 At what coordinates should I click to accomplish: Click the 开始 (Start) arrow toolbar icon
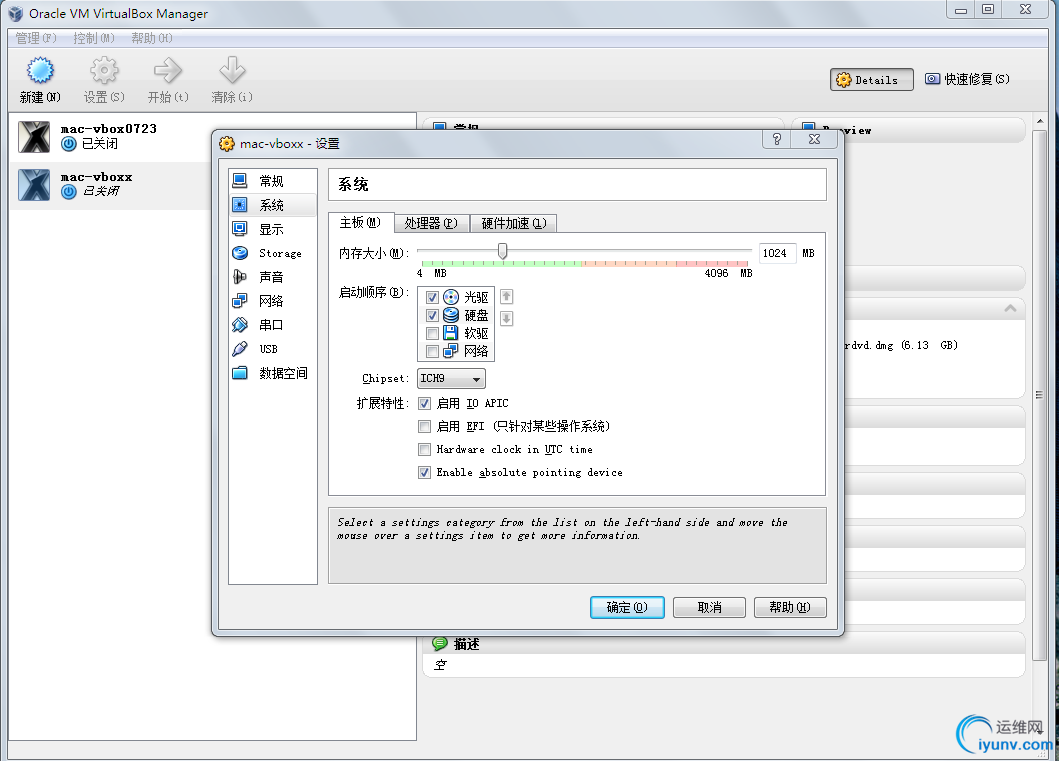pos(167,70)
